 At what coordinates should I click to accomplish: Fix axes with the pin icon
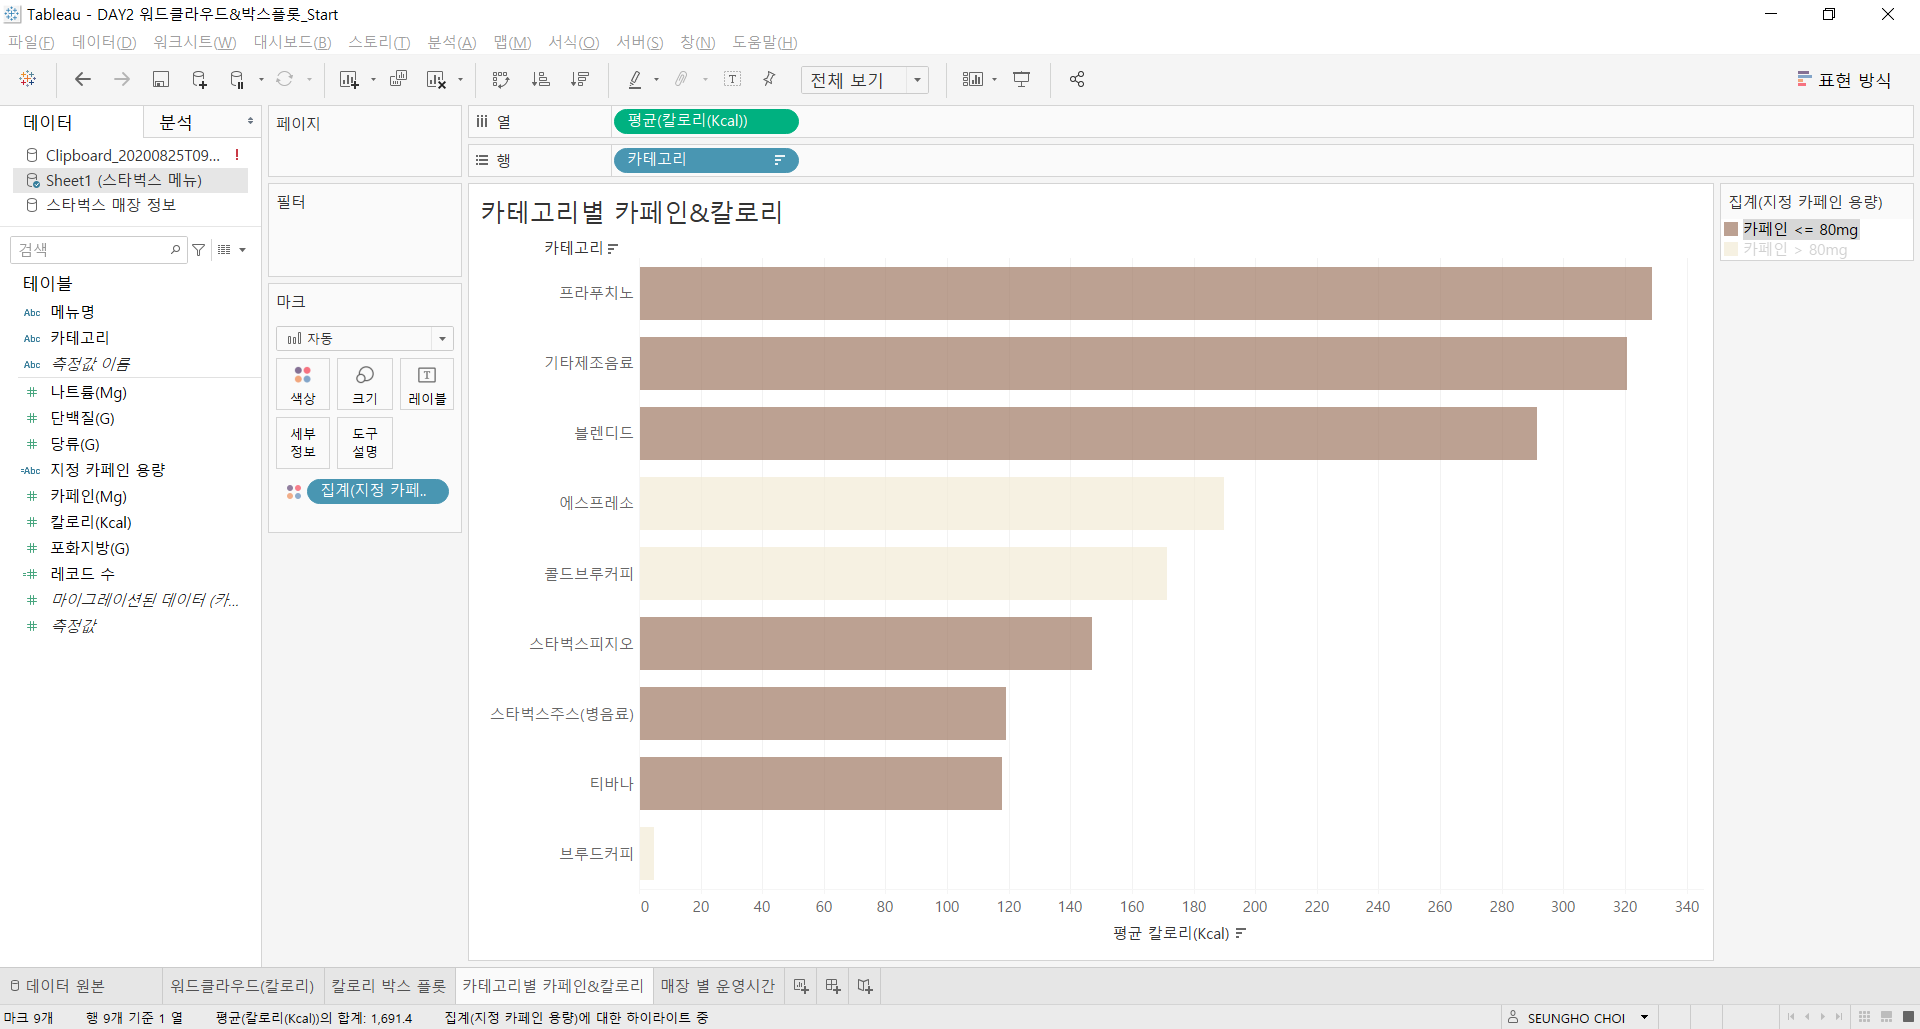769,79
